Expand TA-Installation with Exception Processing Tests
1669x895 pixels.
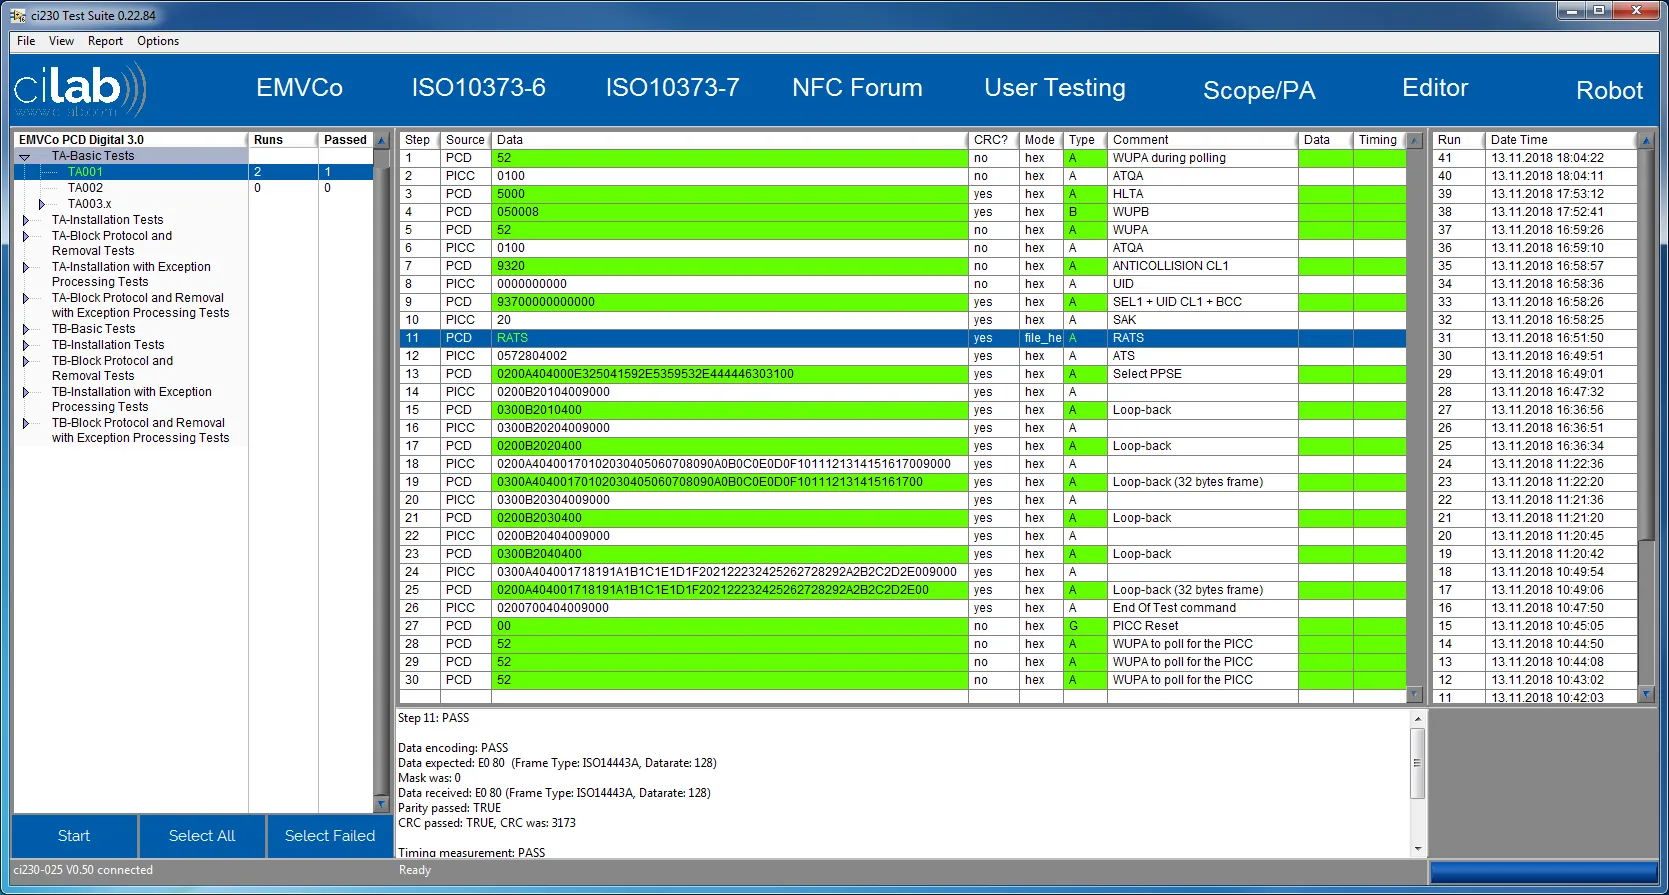[25, 267]
